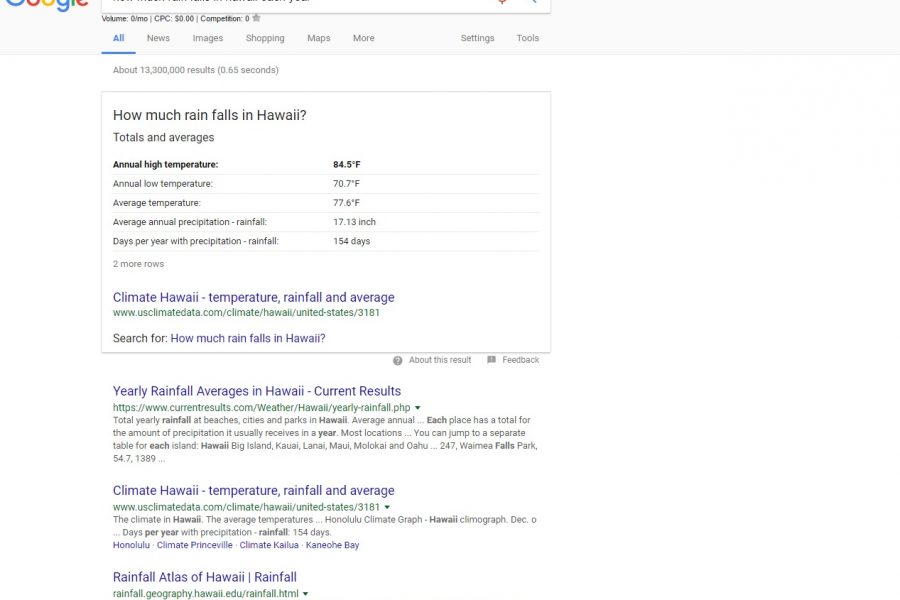Click the star icon beside Competition
Image resolution: width=900 pixels, height=600 pixels.
click(257, 18)
